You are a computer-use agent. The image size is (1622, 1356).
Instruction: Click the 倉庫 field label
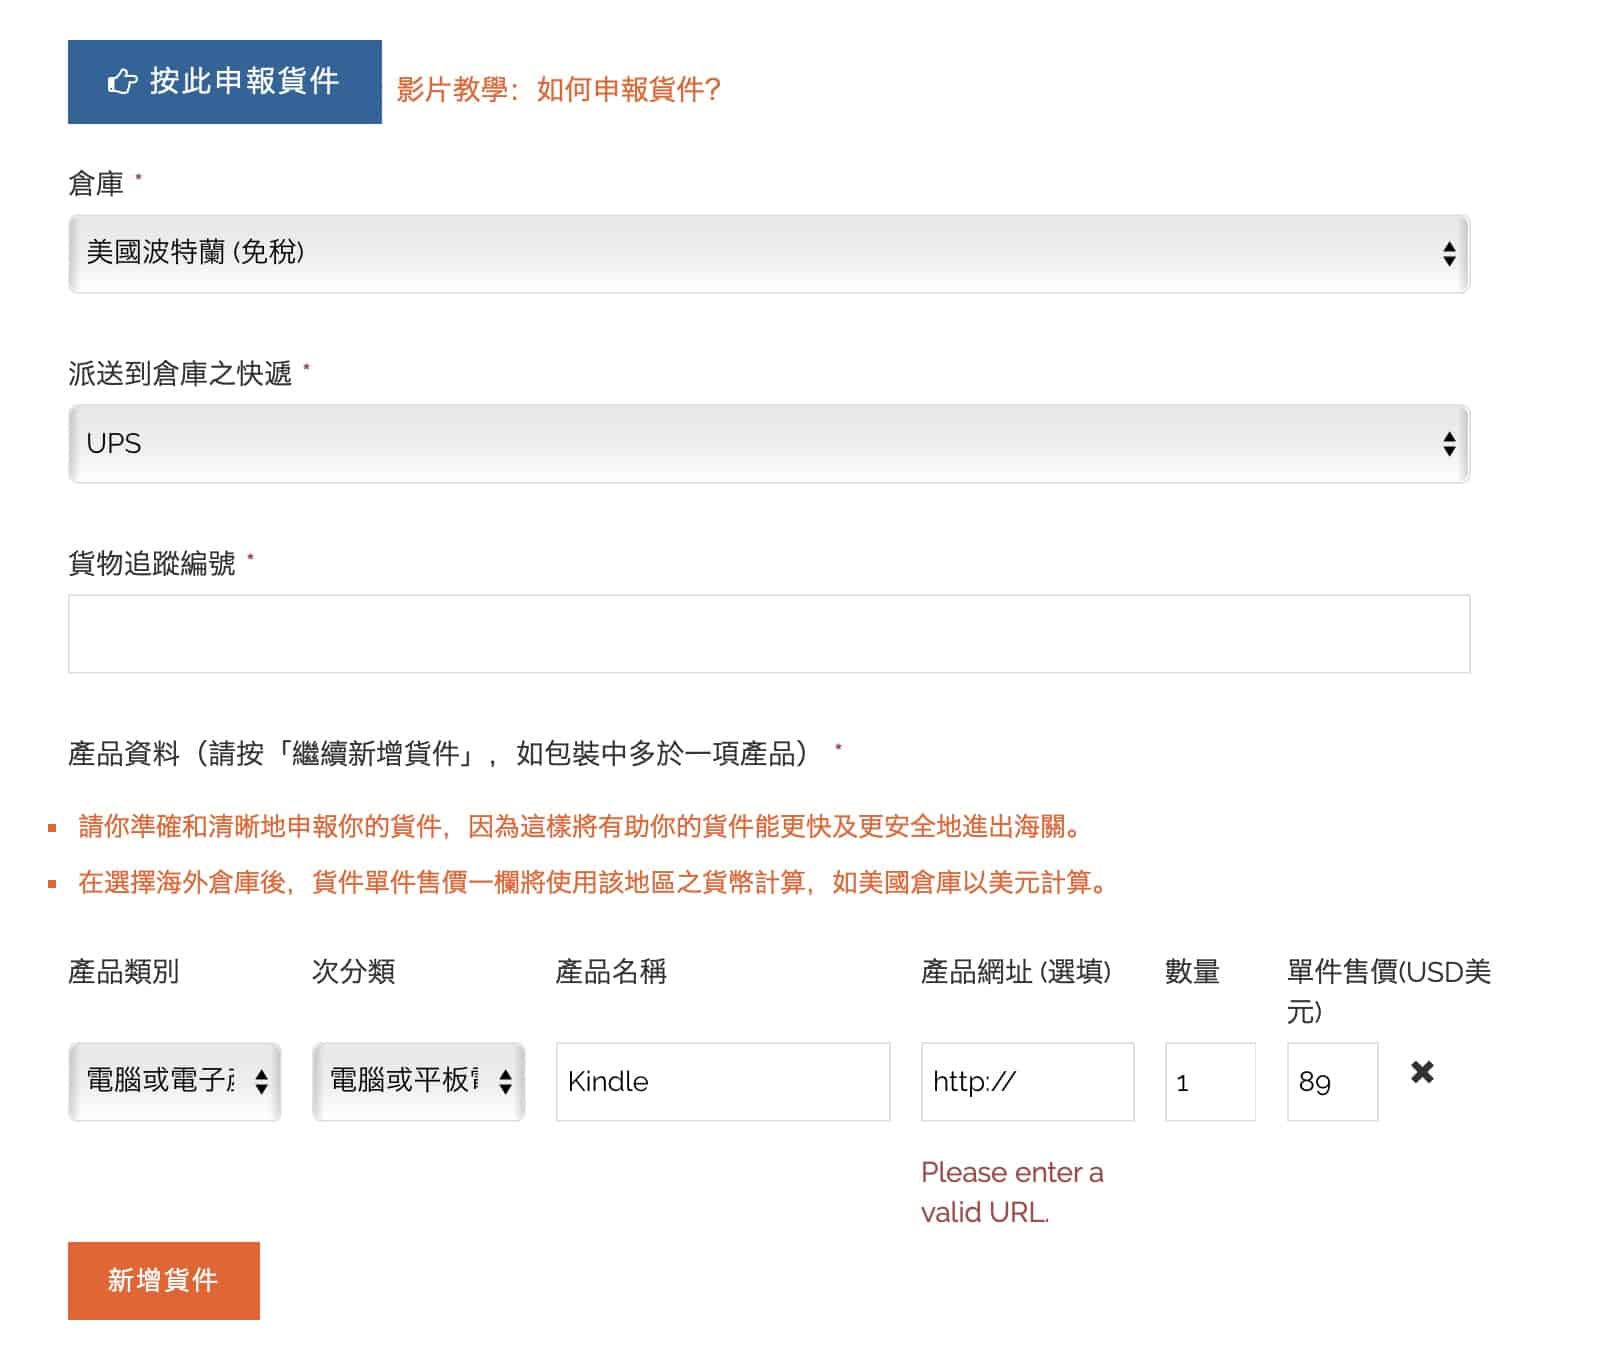[x=96, y=184]
